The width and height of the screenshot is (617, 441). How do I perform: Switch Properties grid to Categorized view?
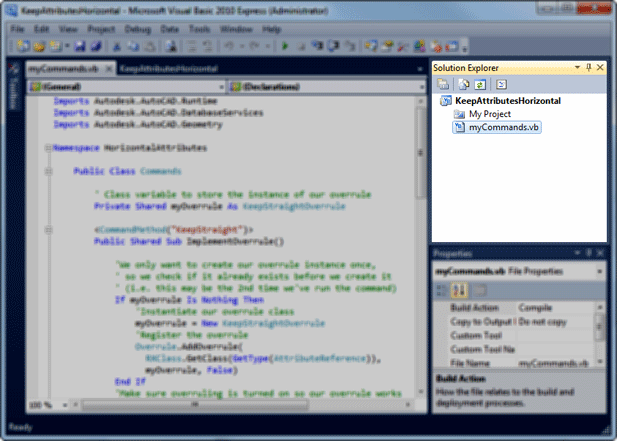click(443, 290)
